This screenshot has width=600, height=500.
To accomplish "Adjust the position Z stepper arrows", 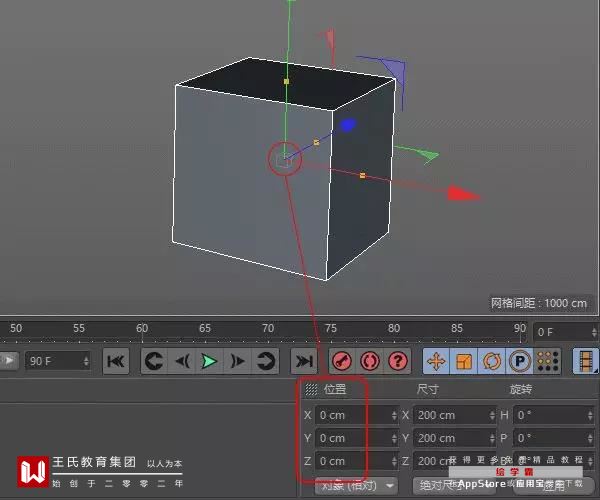I will (x=394, y=461).
